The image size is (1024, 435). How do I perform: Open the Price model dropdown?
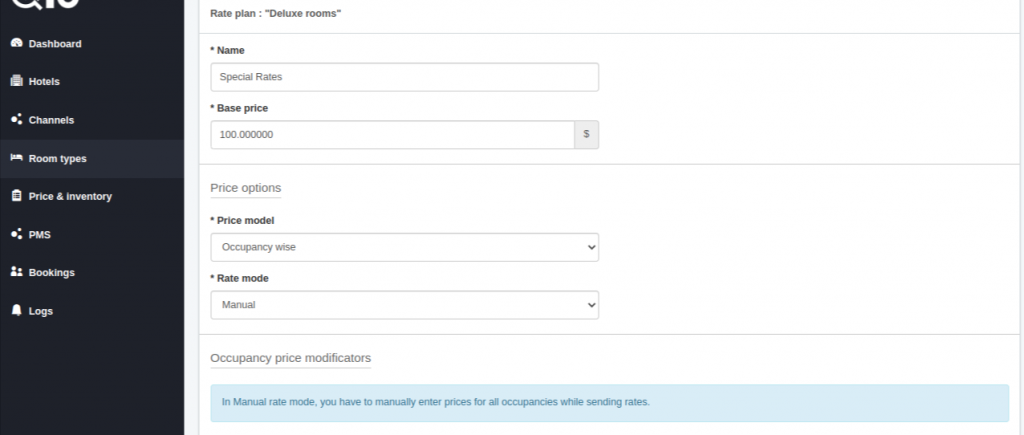(404, 248)
